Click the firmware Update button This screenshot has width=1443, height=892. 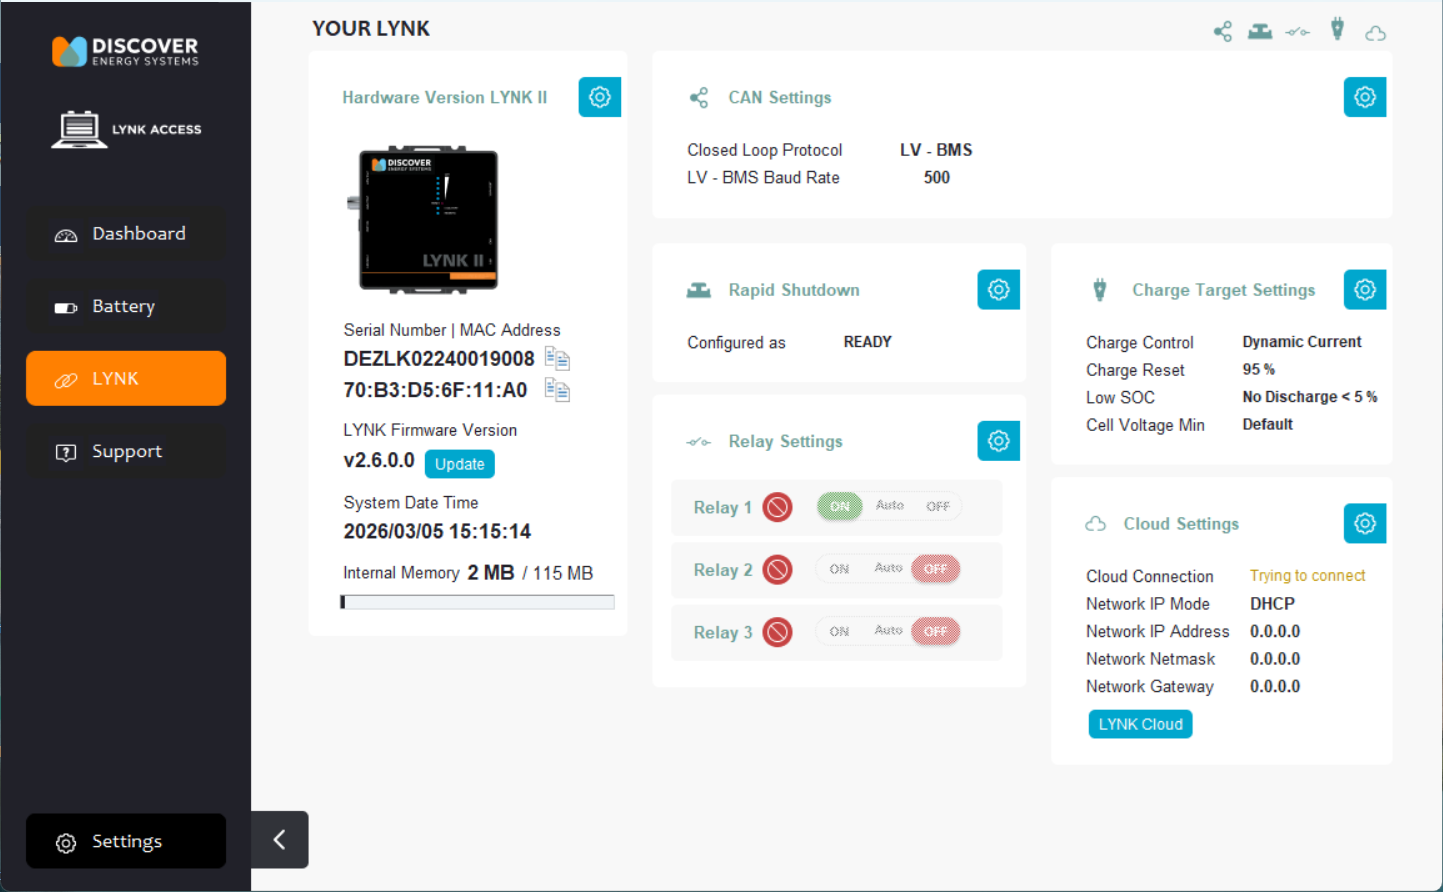pyautogui.click(x=459, y=464)
